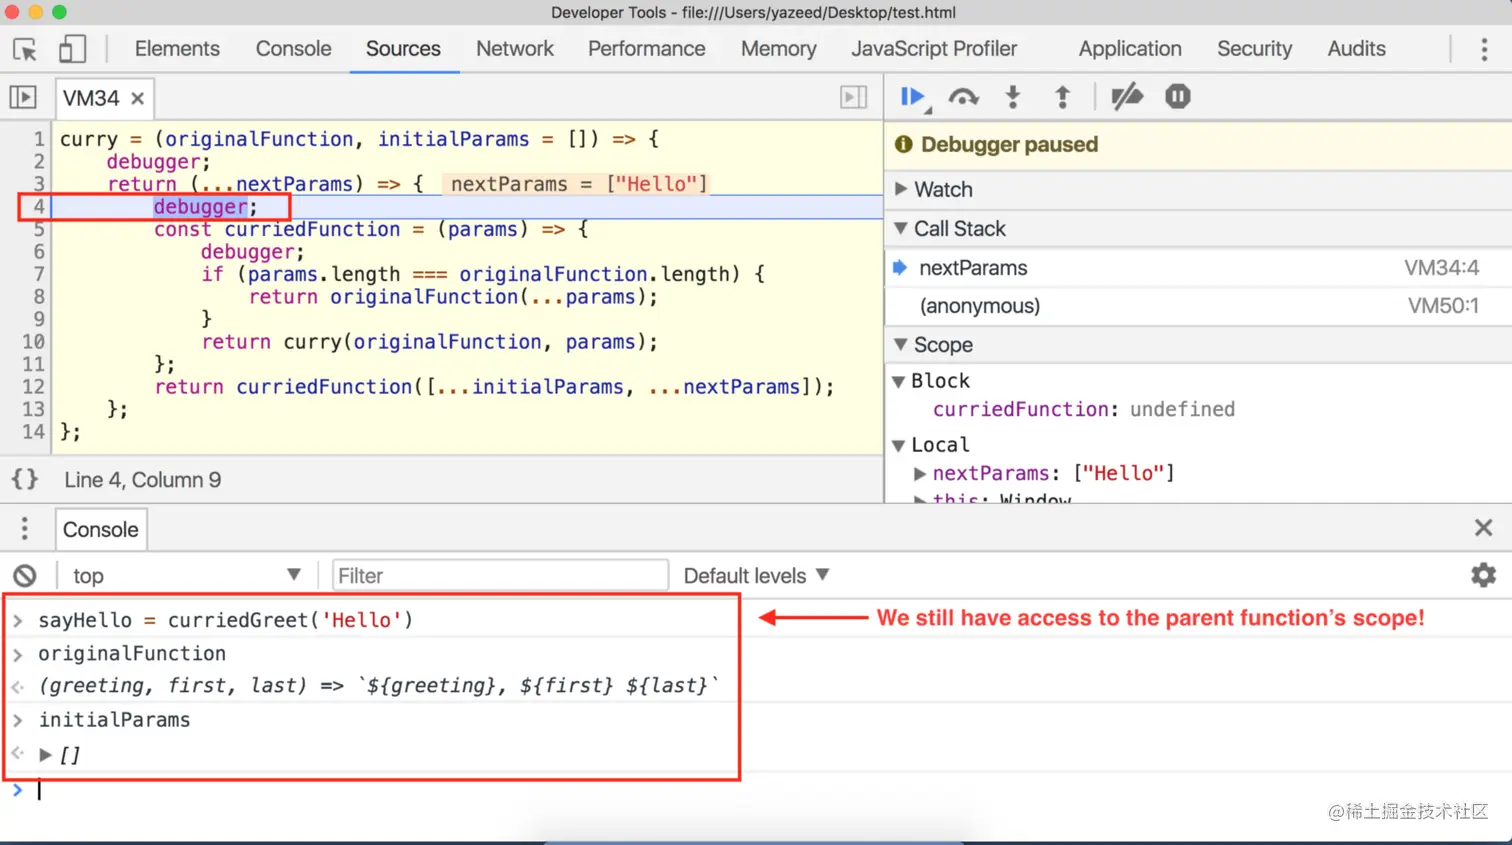Click line number 4 in the gutter
This screenshot has height=845, width=1512.
[39, 207]
